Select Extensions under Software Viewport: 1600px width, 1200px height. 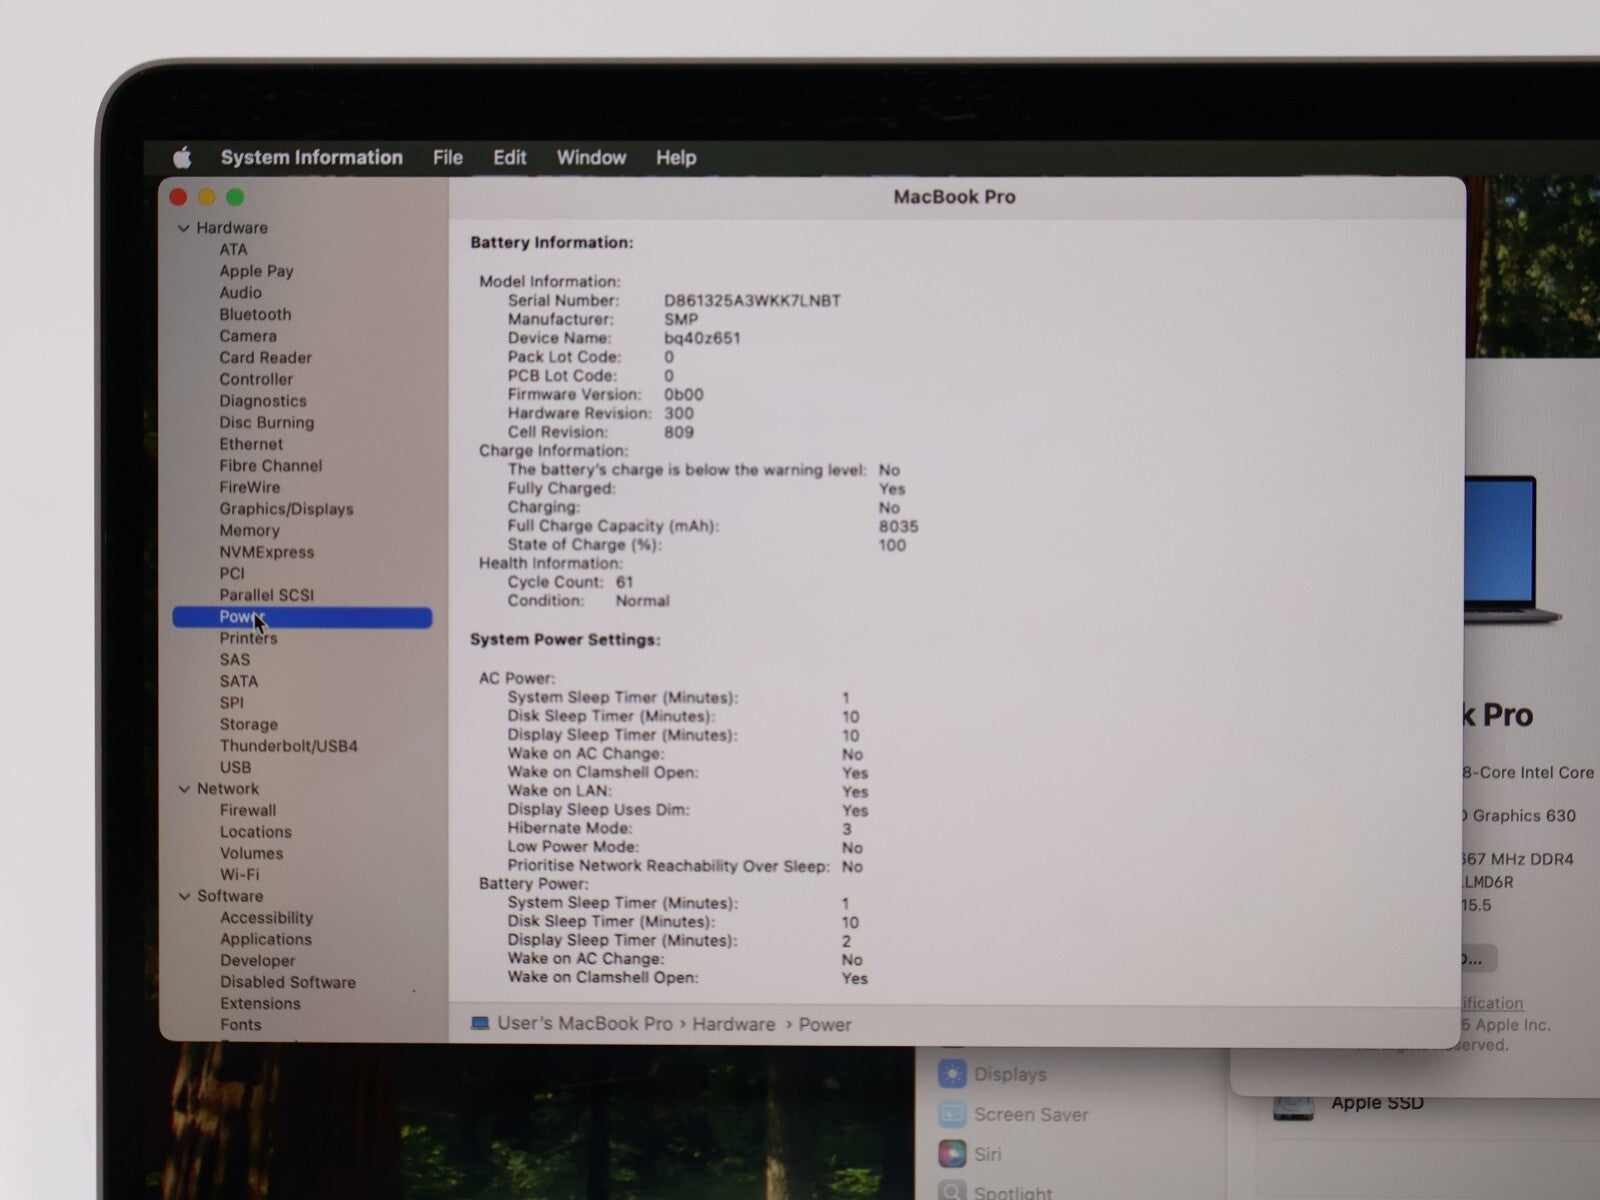[x=260, y=1003]
